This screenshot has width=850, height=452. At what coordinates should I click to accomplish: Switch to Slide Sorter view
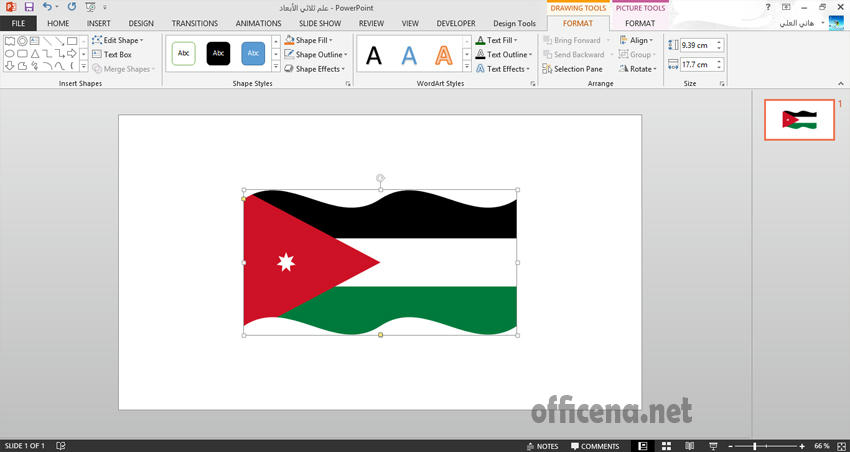[665, 445]
